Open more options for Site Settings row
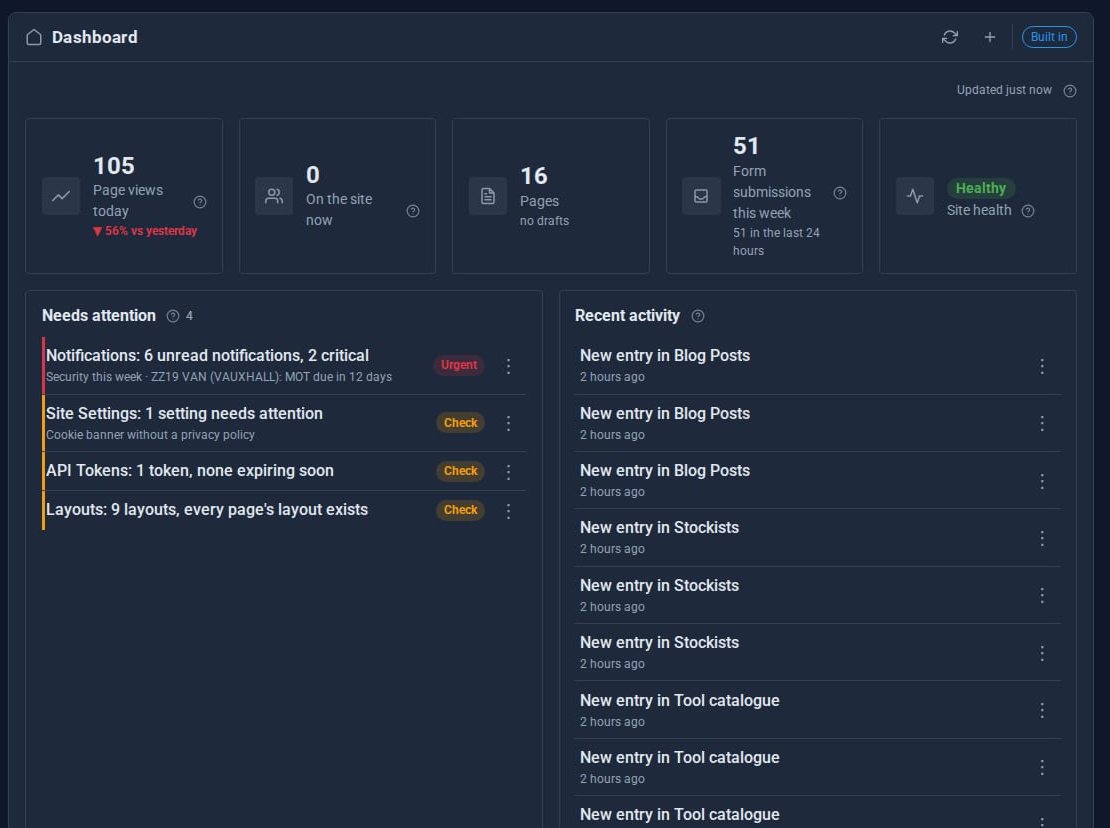This screenshot has height=828, width=1110. [508, 423]
